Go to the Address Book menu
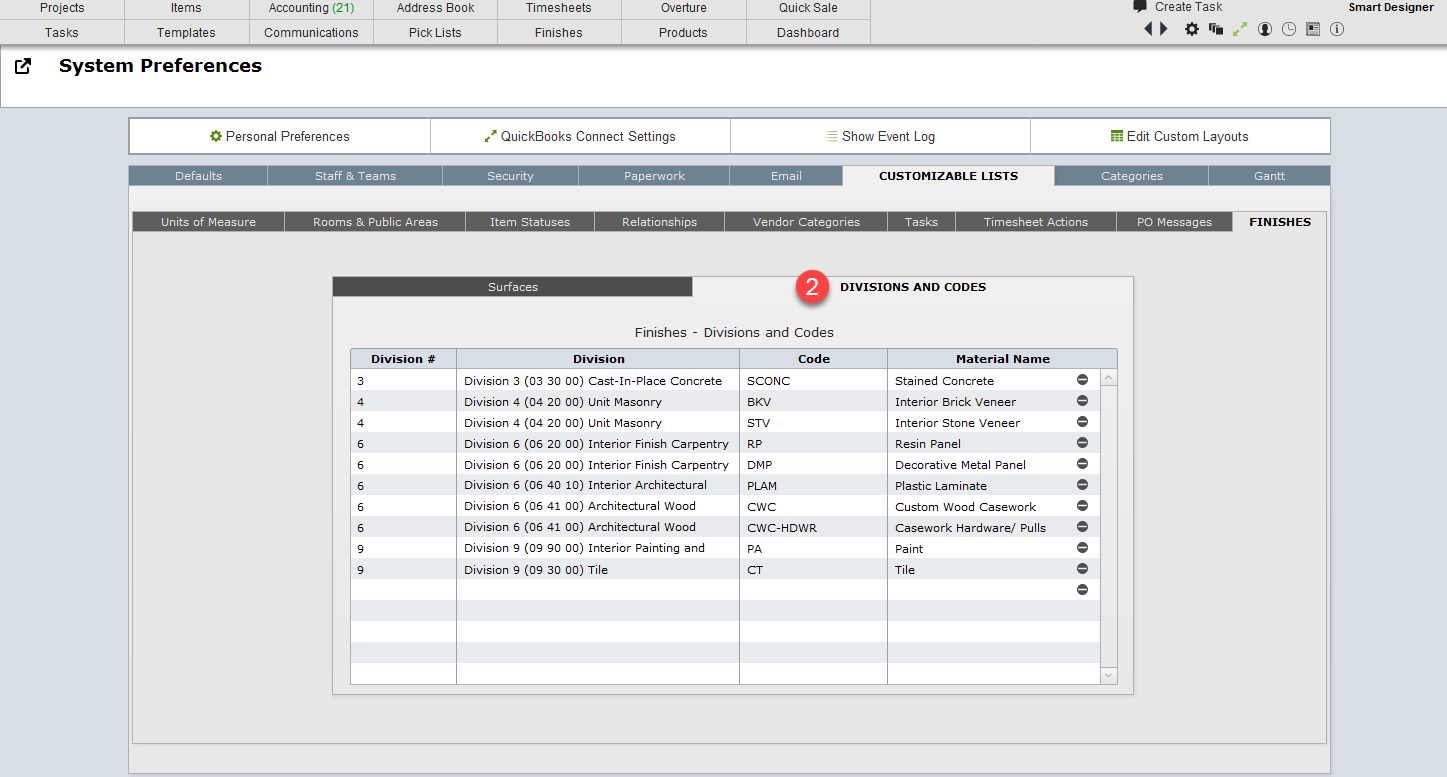This screenshot has height=777, width=1447. coord(435,8)
